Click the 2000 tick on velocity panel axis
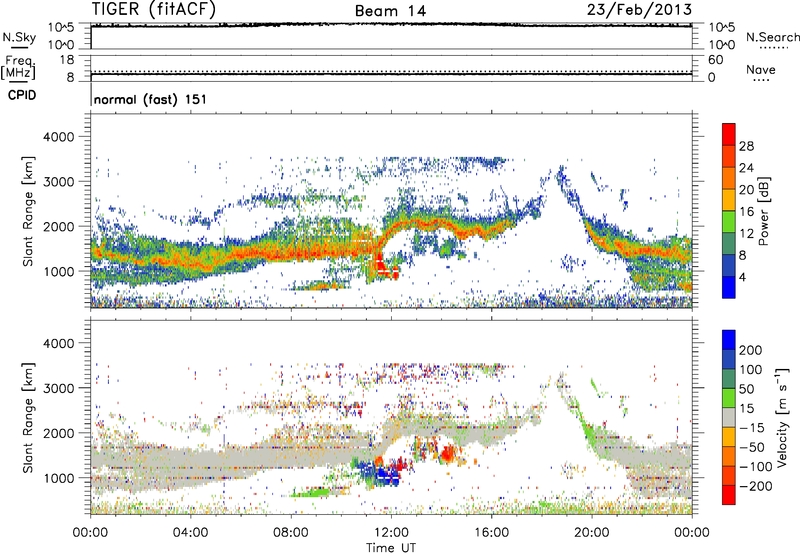This screenshot has width=800, height=554. coord(59,433)
